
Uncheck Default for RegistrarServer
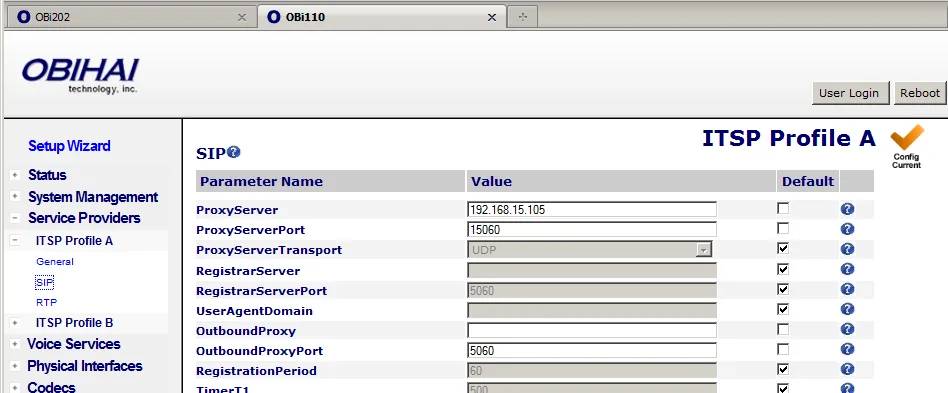(783, 268)
